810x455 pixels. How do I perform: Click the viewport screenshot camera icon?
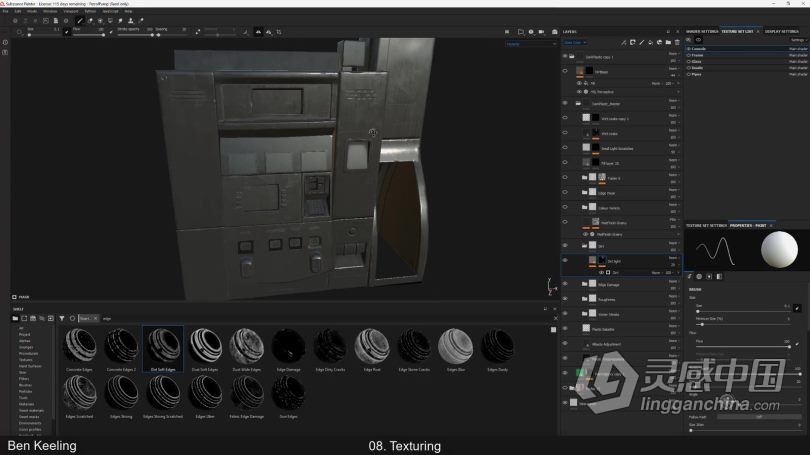(x=554, y=32)
